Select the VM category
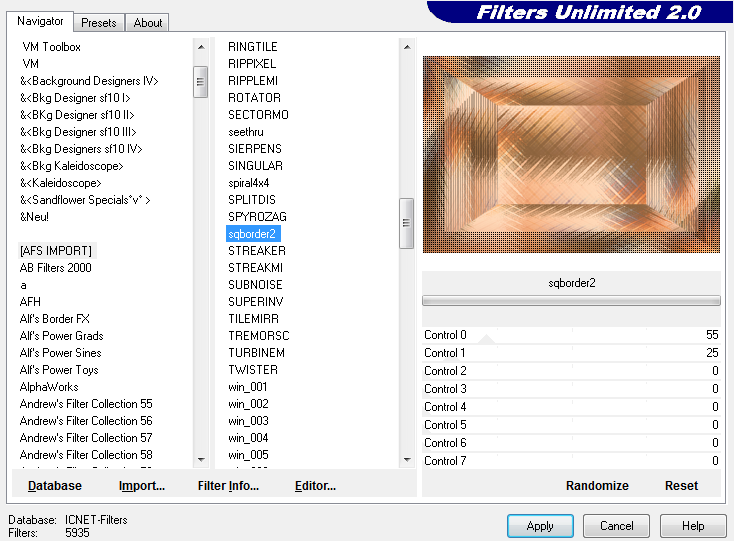734x541 pixels. 31,64
